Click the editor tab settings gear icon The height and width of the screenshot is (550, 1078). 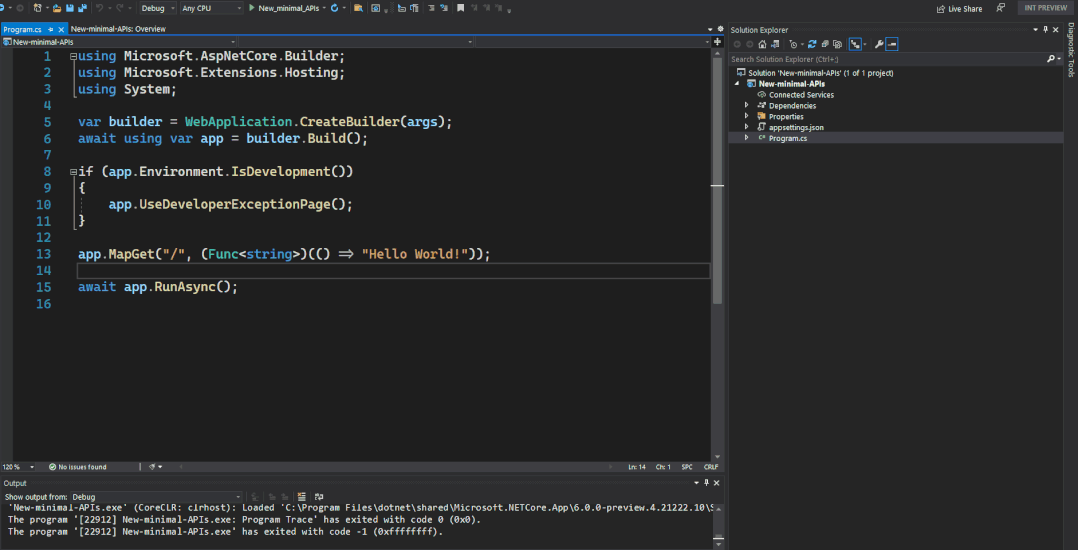tap(720, 30)
